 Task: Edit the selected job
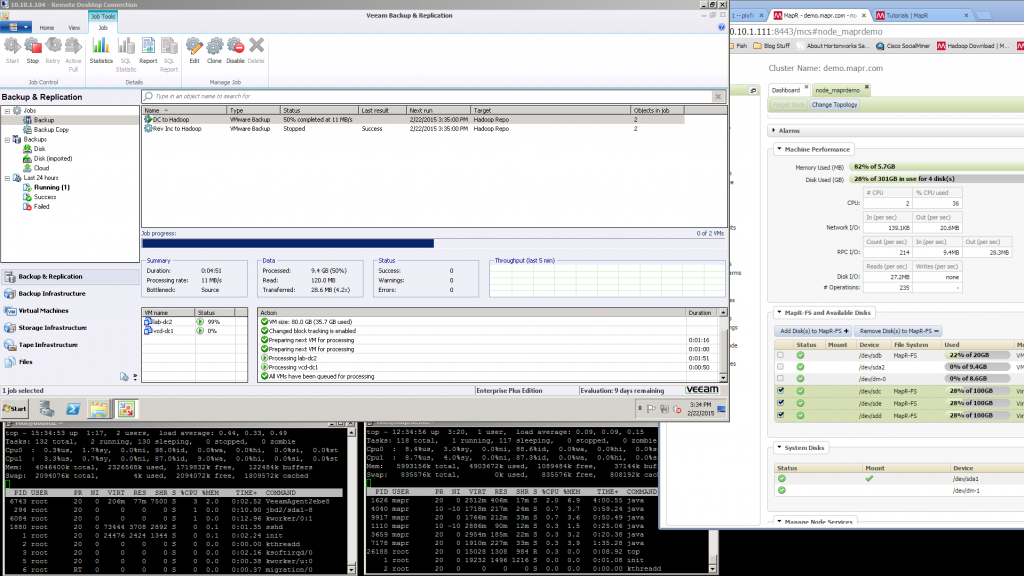(x=194, y=50)
